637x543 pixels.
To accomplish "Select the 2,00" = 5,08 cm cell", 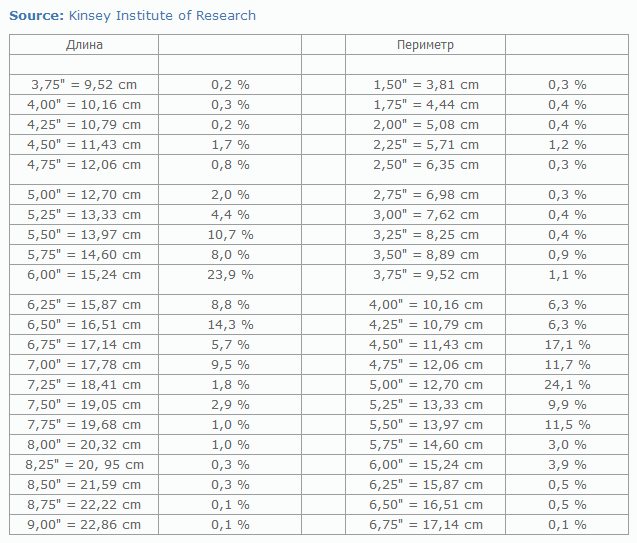I will [425, 125].
